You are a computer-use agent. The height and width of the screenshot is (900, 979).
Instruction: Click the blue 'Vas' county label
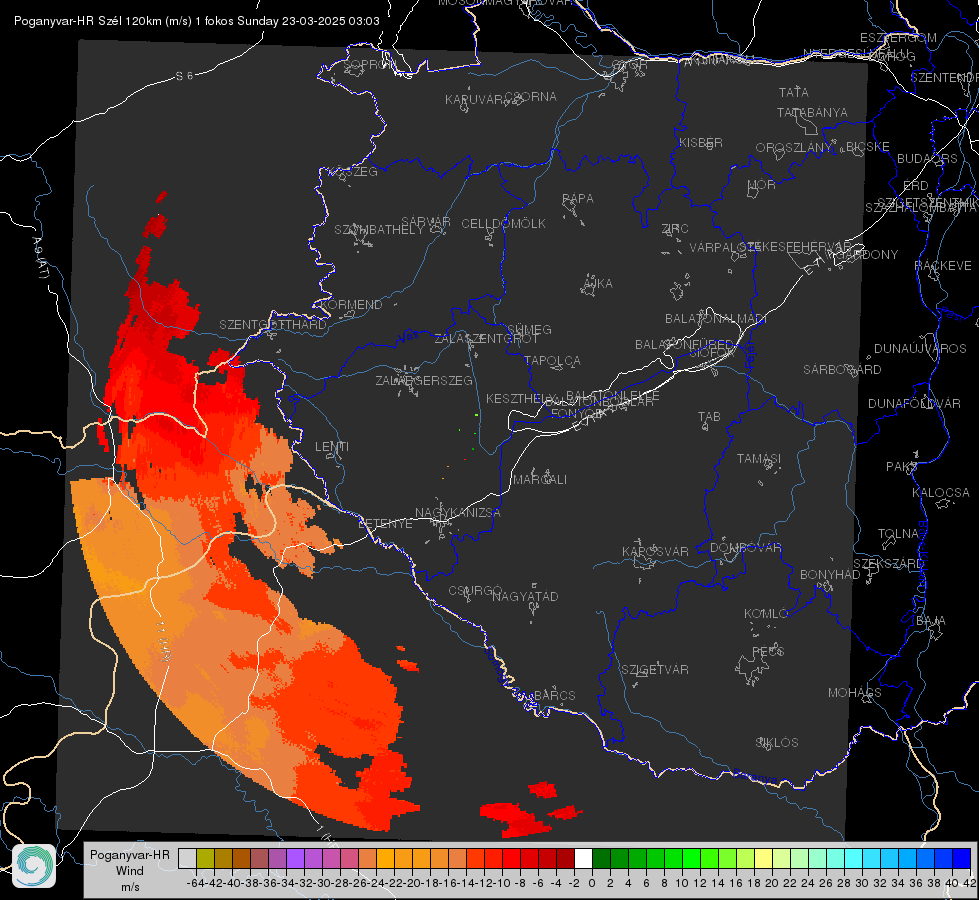click(408, 337)
